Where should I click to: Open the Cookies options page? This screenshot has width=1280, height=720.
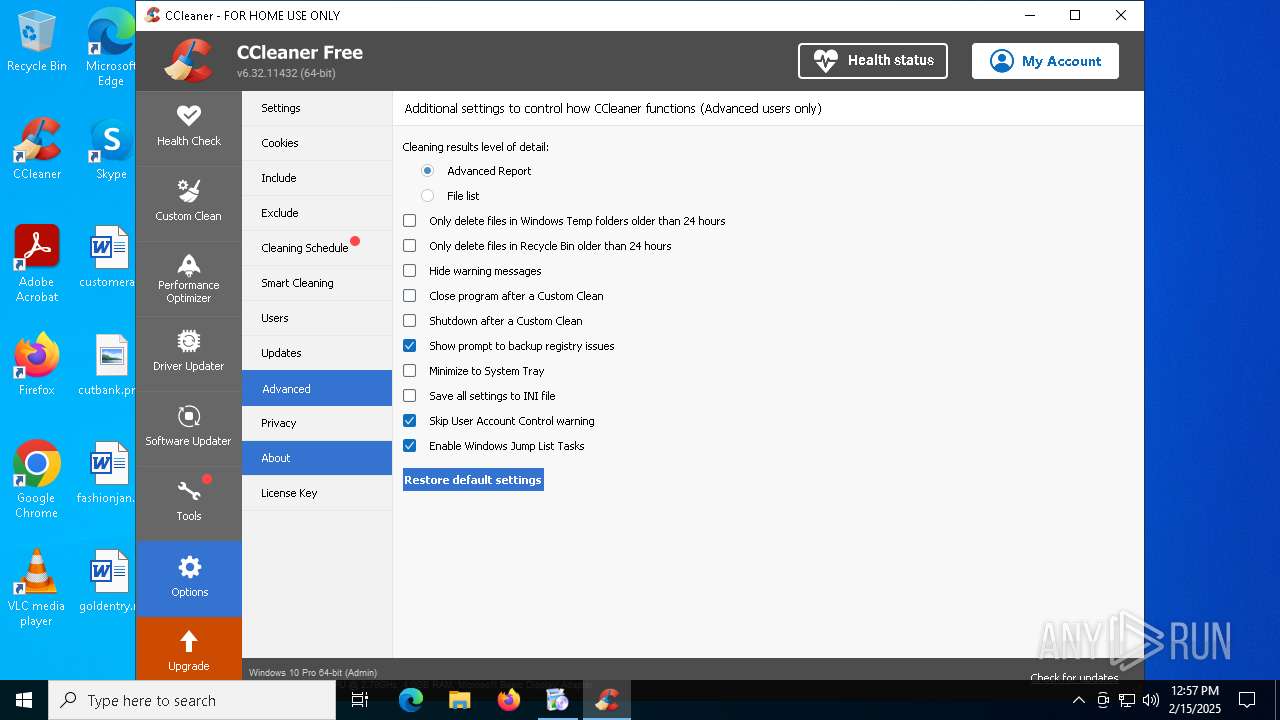tap(317, 143)
